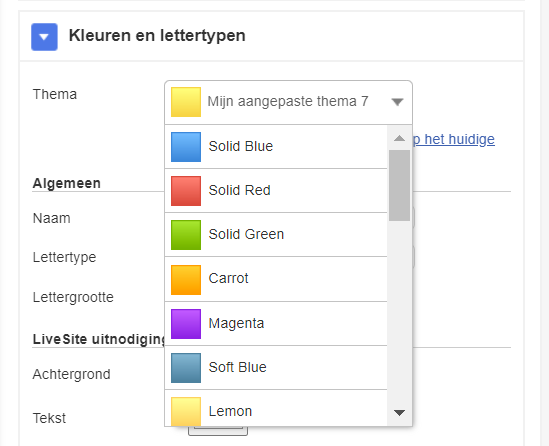Pick the Carrot theme entry

tap(276, 279)
